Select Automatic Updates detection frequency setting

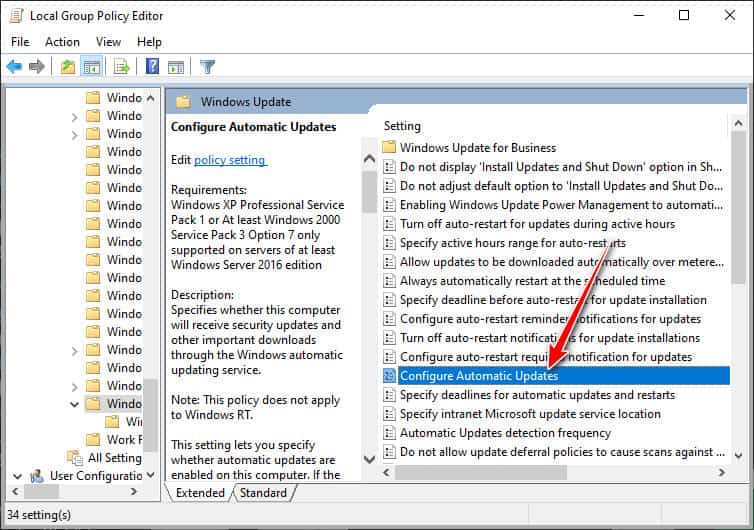[505, 432]
